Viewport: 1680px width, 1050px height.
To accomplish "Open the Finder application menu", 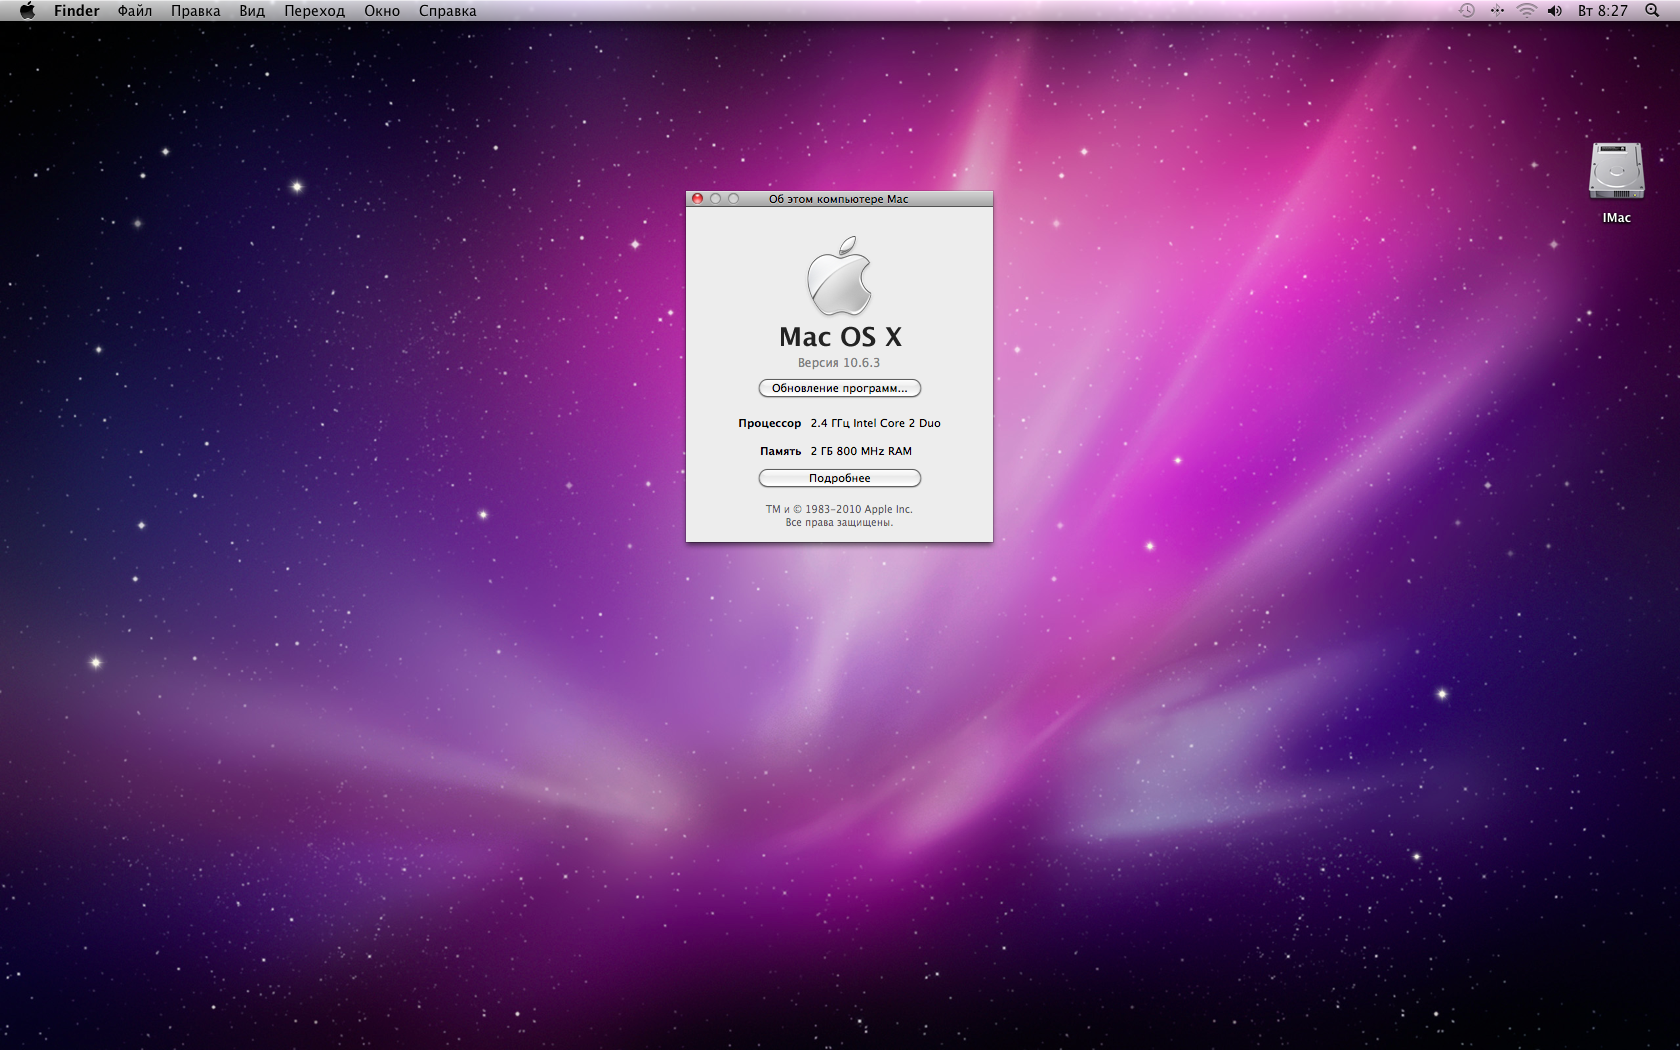I will [x=76, y=11].
